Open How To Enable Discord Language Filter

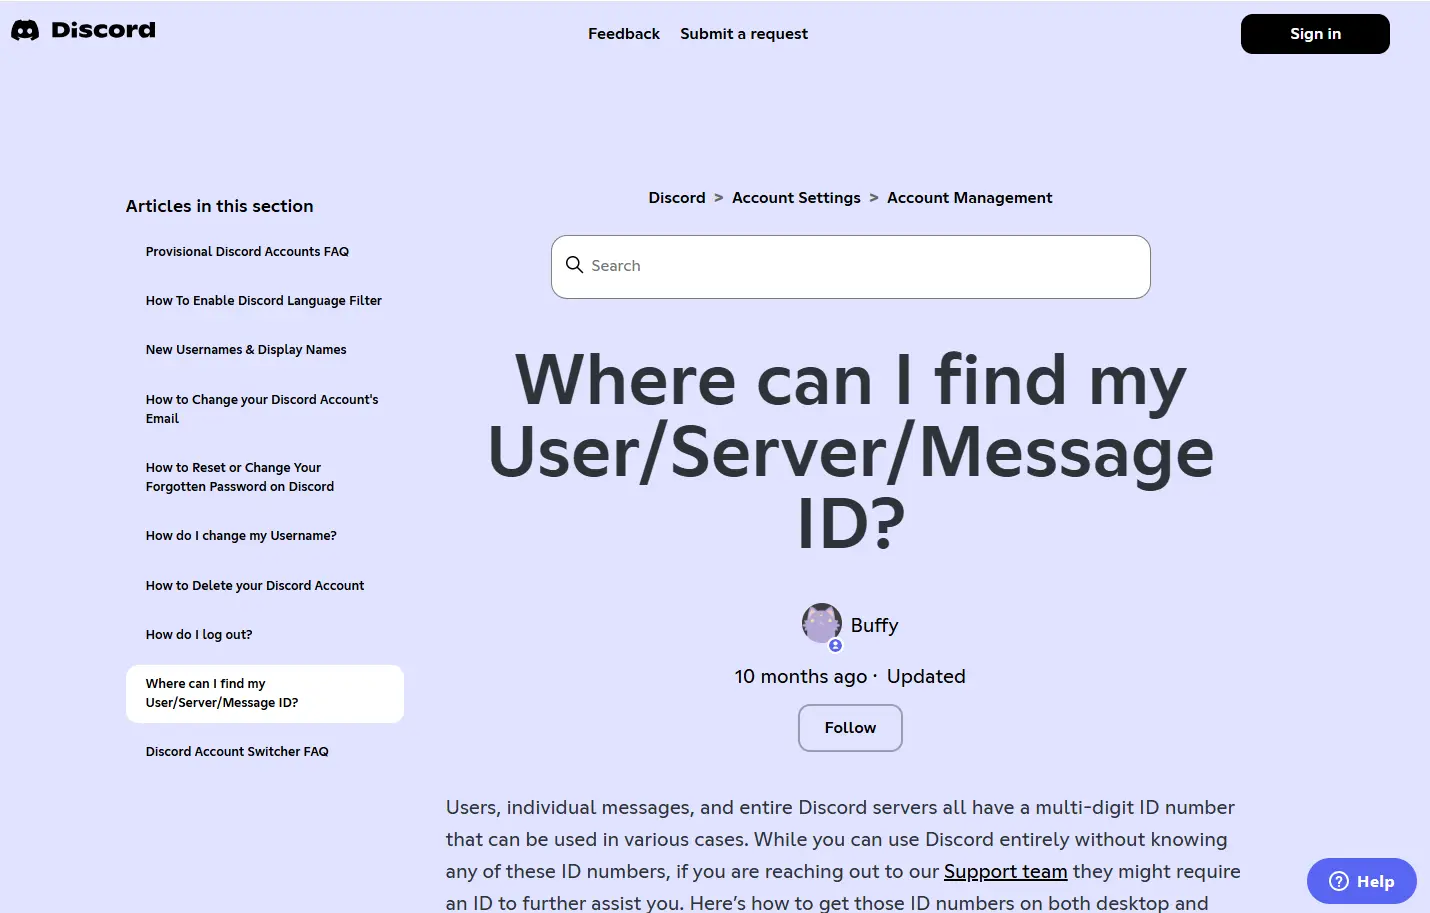tap(263, 301)
